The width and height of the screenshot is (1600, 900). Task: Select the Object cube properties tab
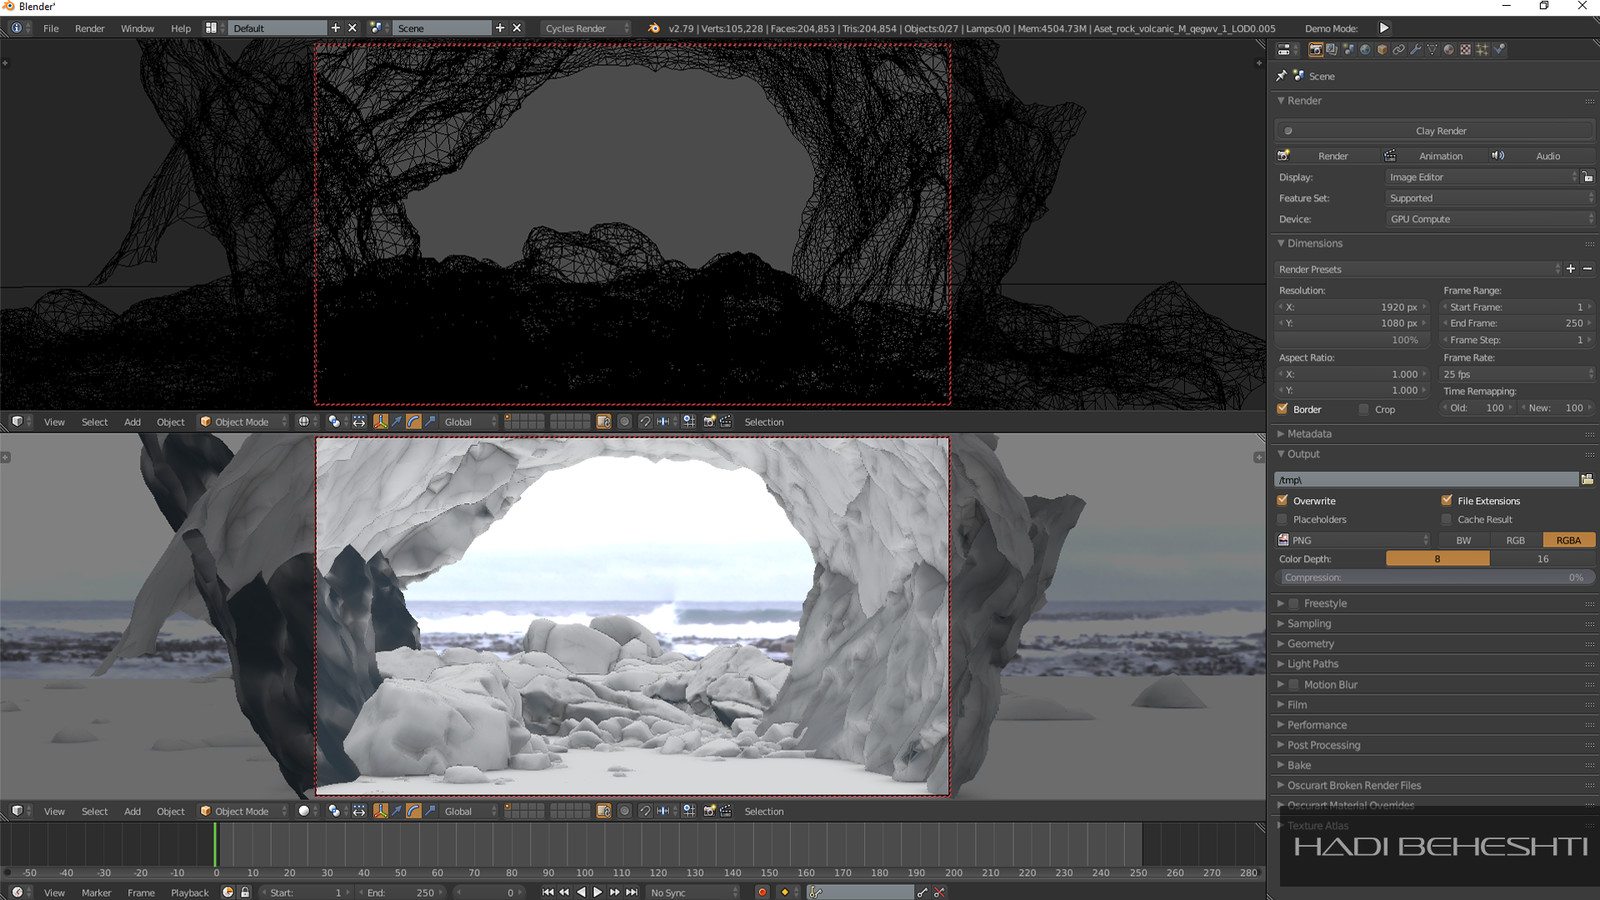pos(1382,49)
